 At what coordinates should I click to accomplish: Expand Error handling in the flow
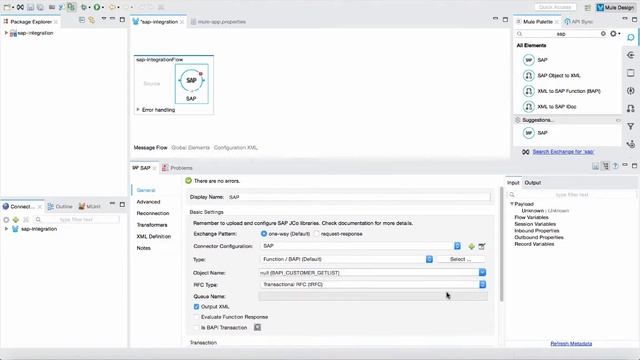pyautogui.click(x=138, y=110)
